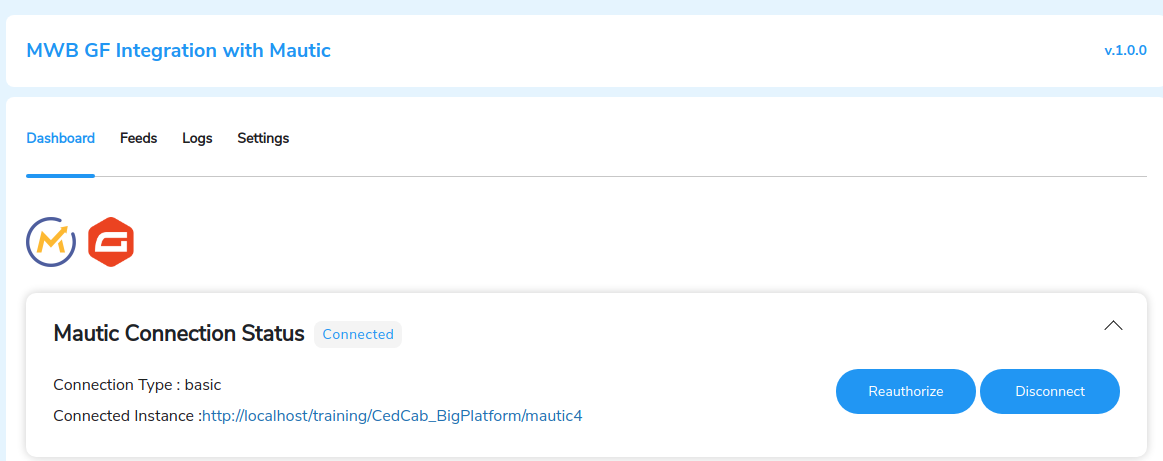Collapse the Mautic Connection Status panel
The height and width of the screenshot is (461, 1163).
pyautogui.click(x=1113, y=325)
